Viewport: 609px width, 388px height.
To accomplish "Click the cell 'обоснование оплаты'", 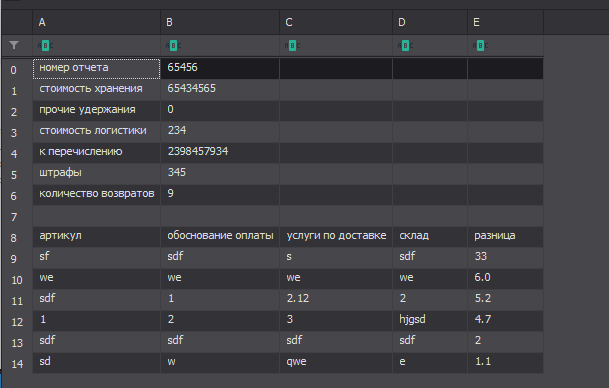I will tap(220, 237).
